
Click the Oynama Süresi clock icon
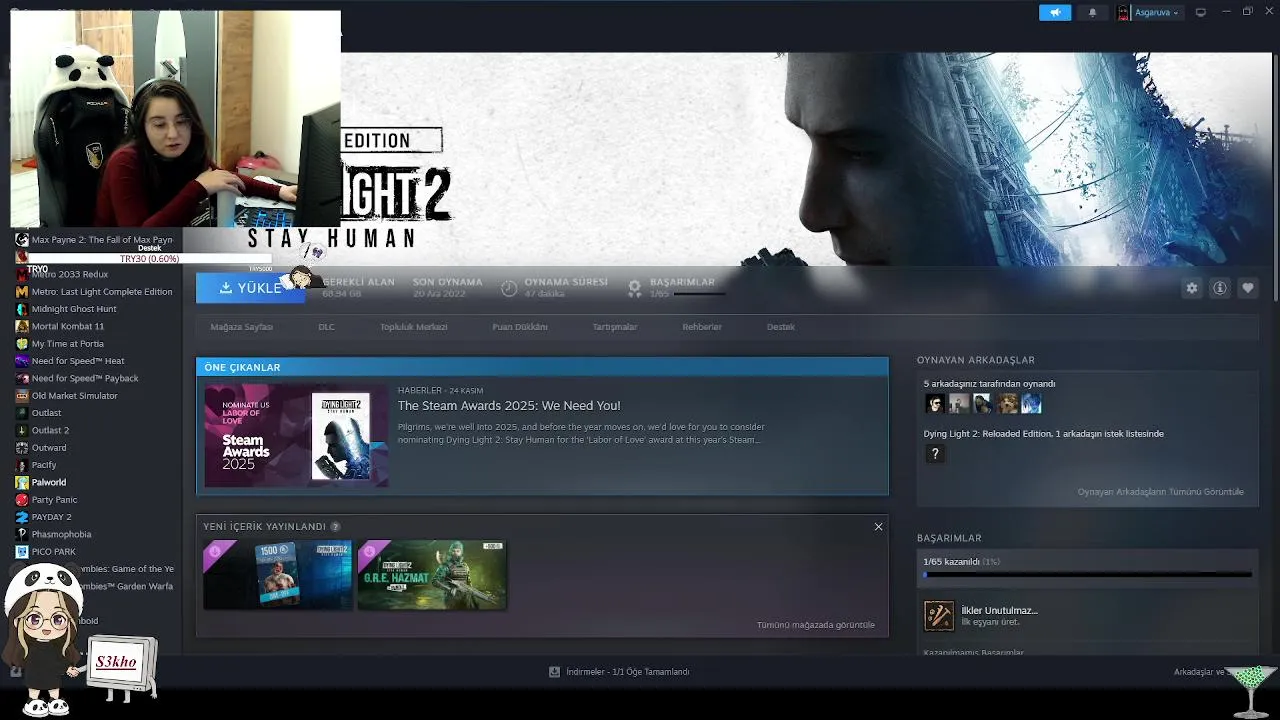pyautogui.click(x=509, y=288)
